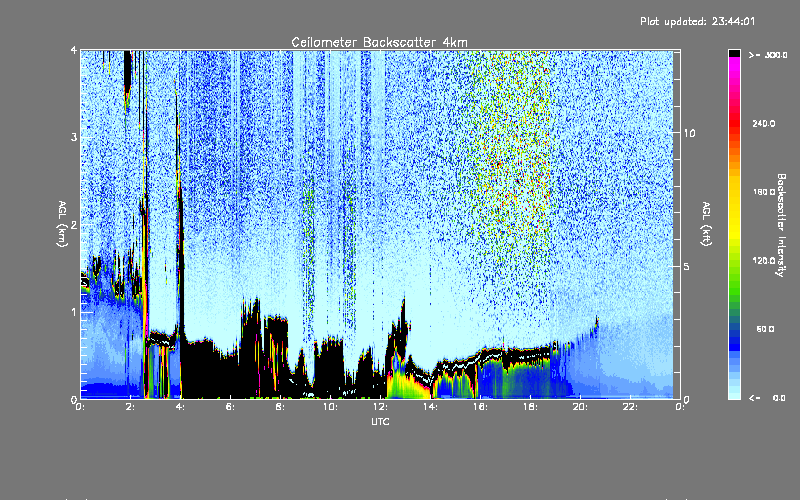The image size is (800, 500).
Task: Click the '180.0' colorbar tick label
Action: [x=764, y=192]
